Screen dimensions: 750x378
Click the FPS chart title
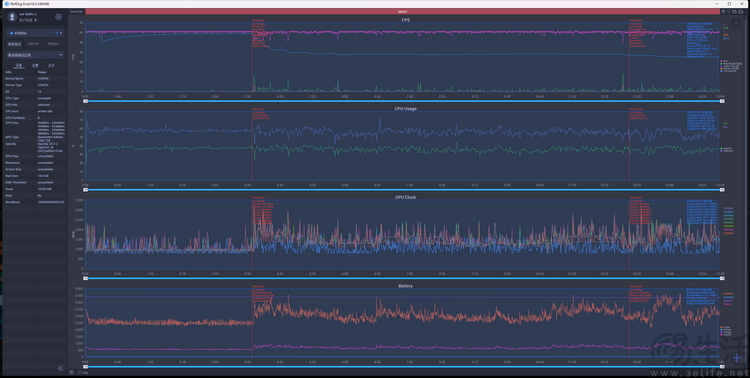[405, 20]
